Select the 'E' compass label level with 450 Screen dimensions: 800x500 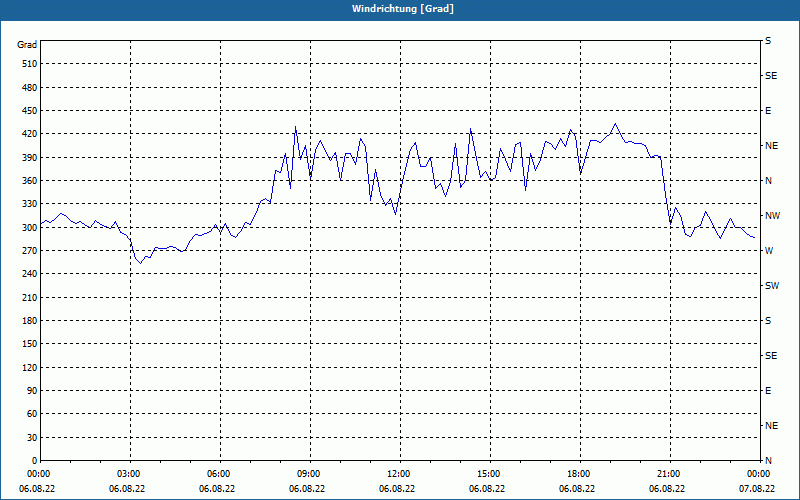point(768,111)
